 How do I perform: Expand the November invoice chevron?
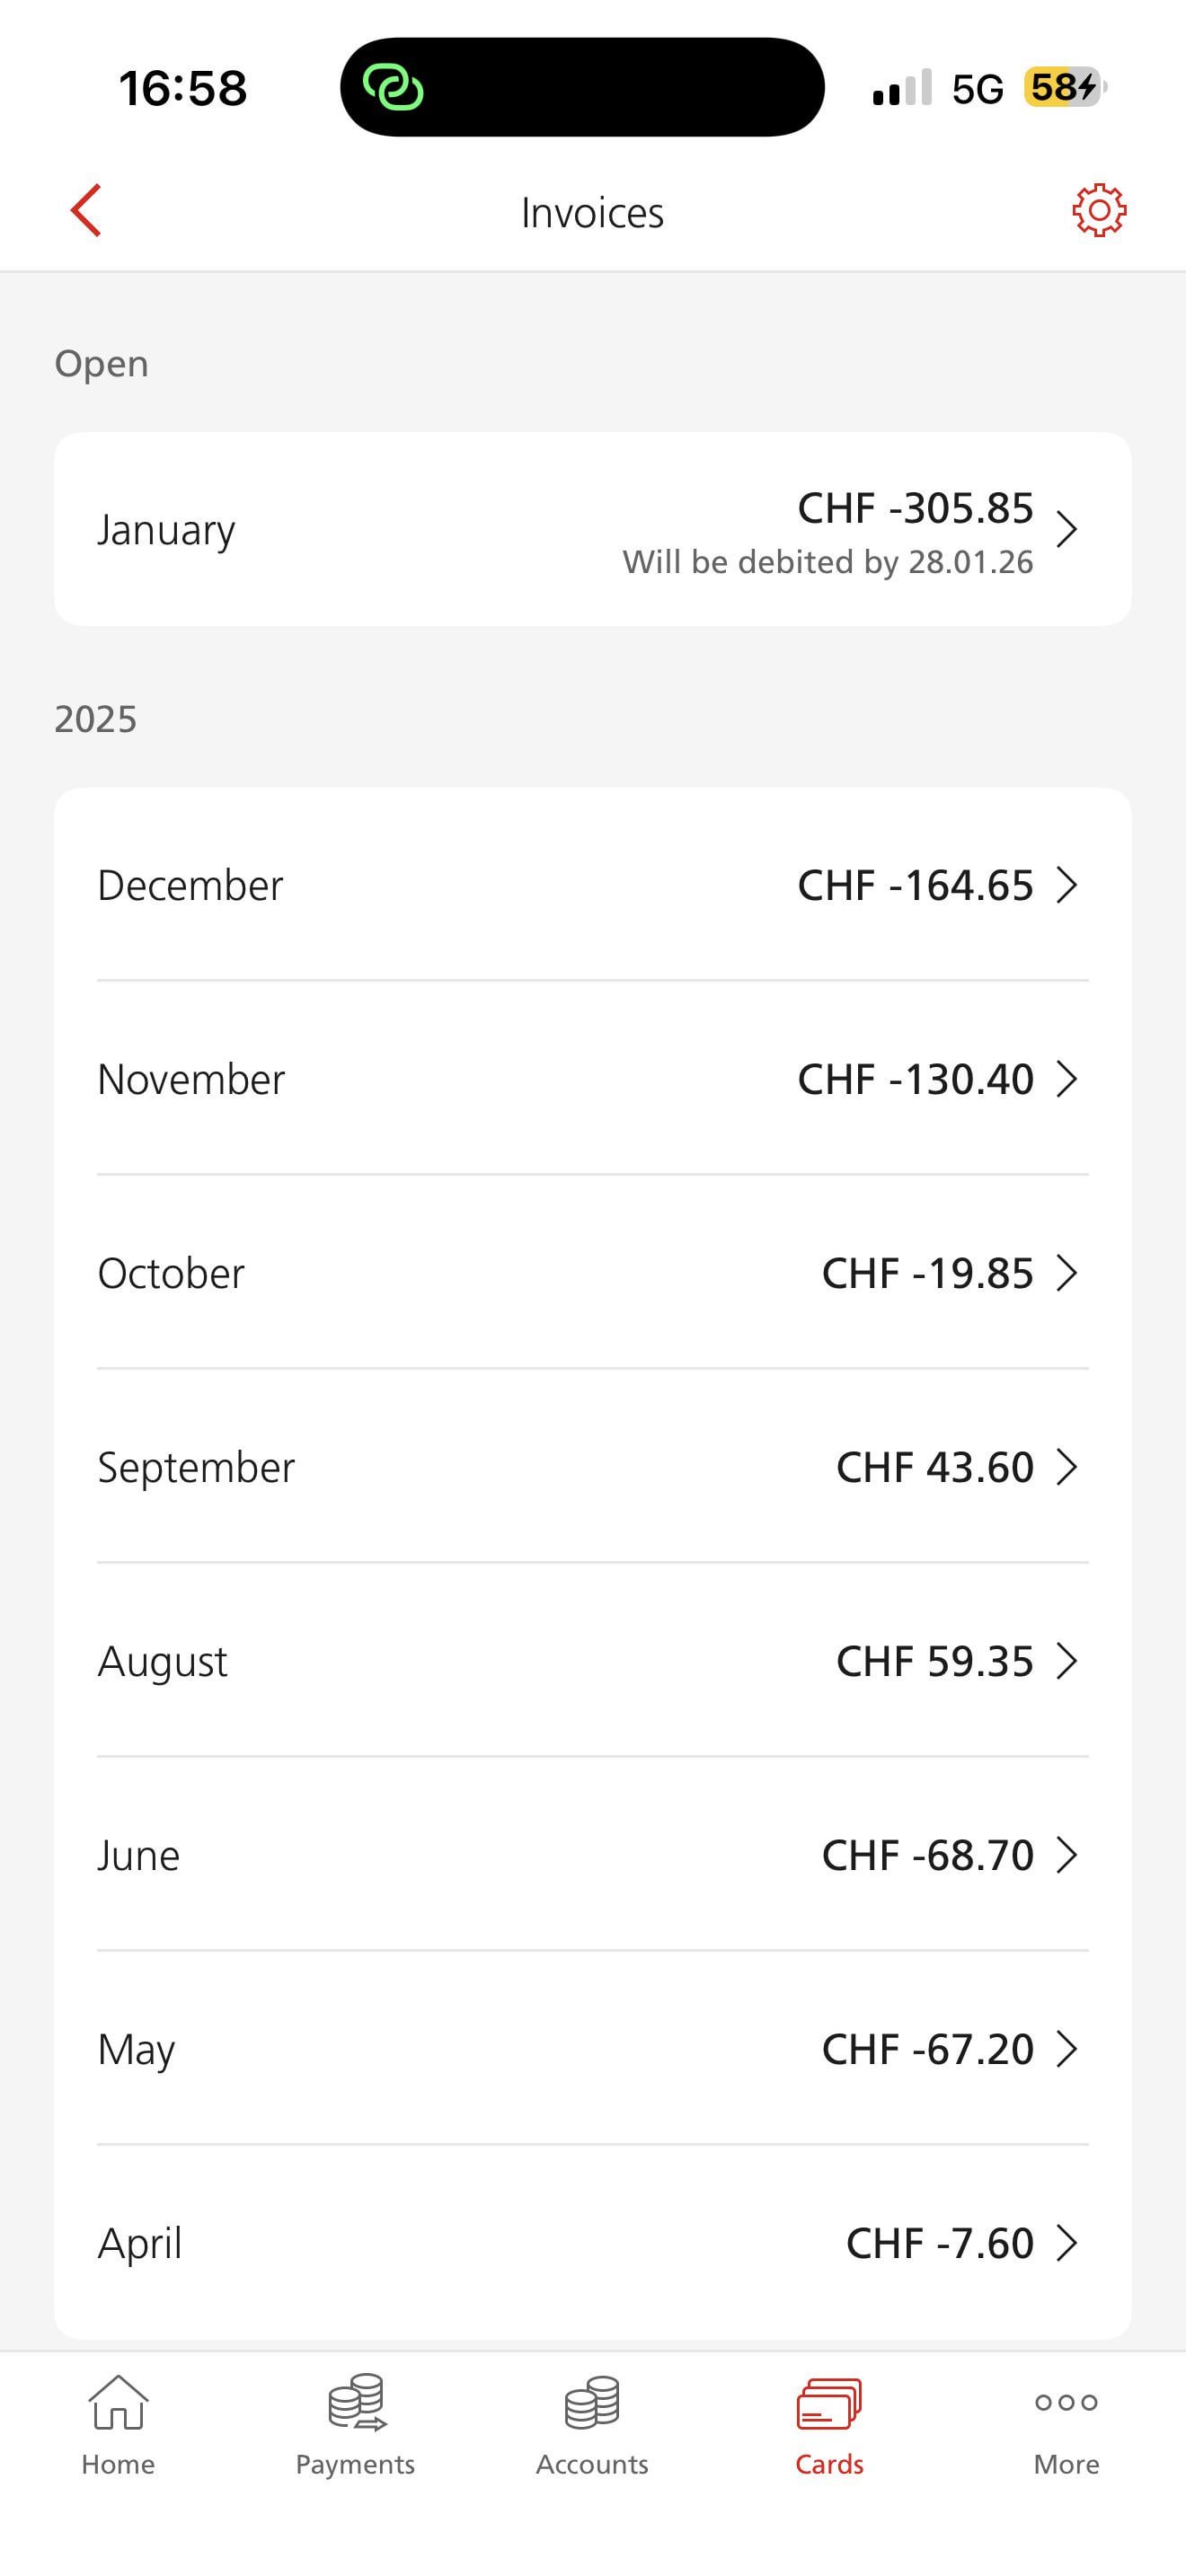pos(1067,1079)
